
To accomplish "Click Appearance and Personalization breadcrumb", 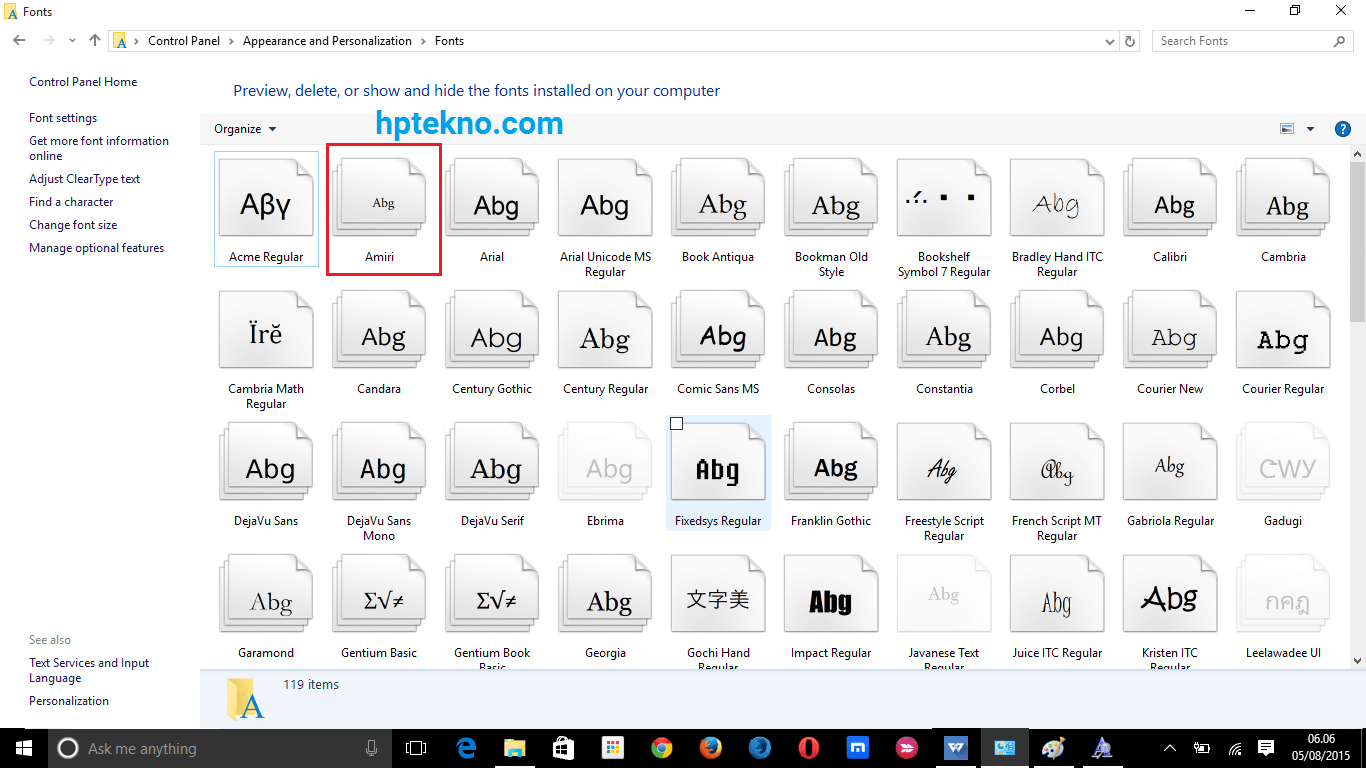I will pos(327,41).
